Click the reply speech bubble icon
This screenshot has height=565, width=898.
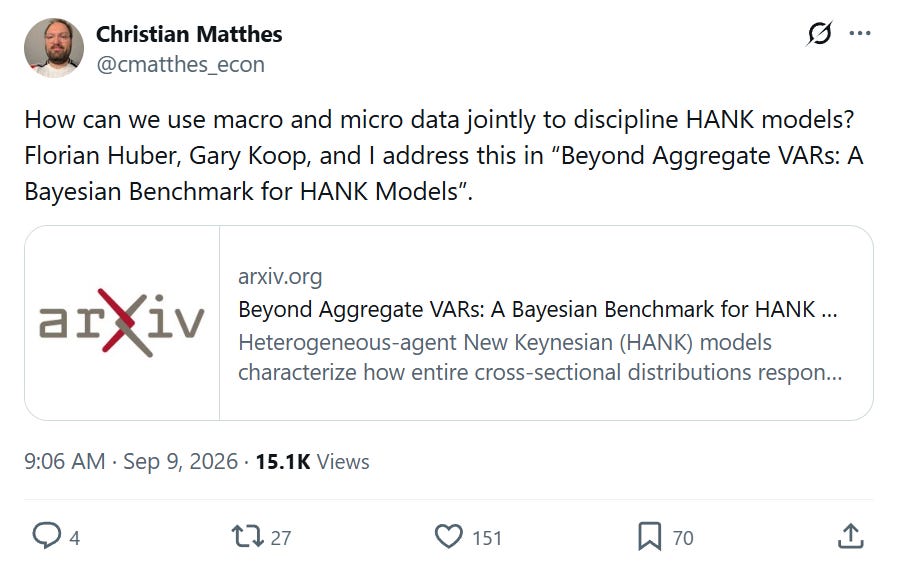(x=46, y=536)
